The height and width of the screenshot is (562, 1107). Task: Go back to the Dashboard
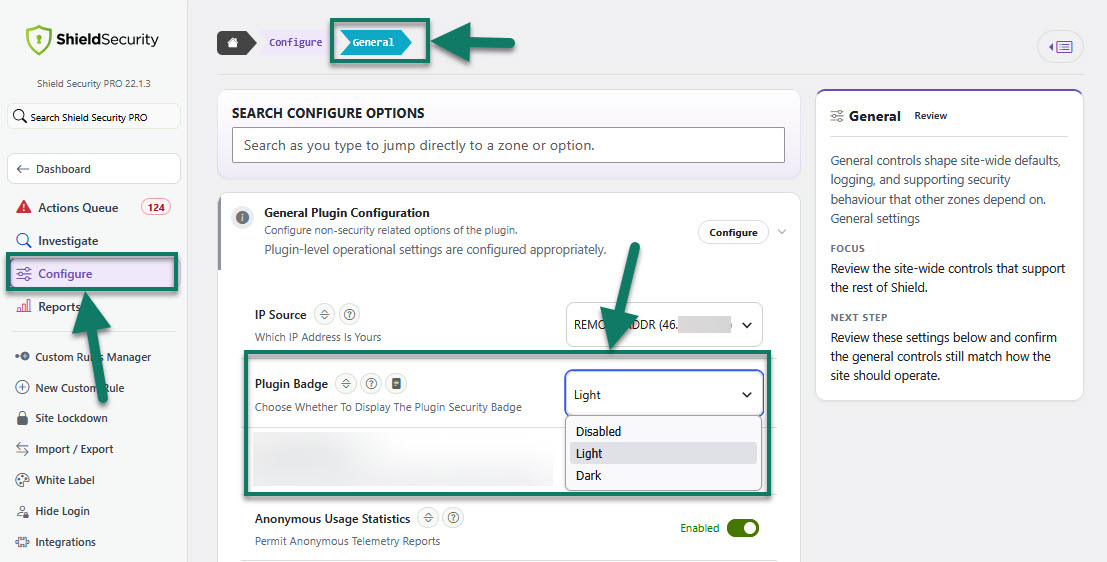94,169
